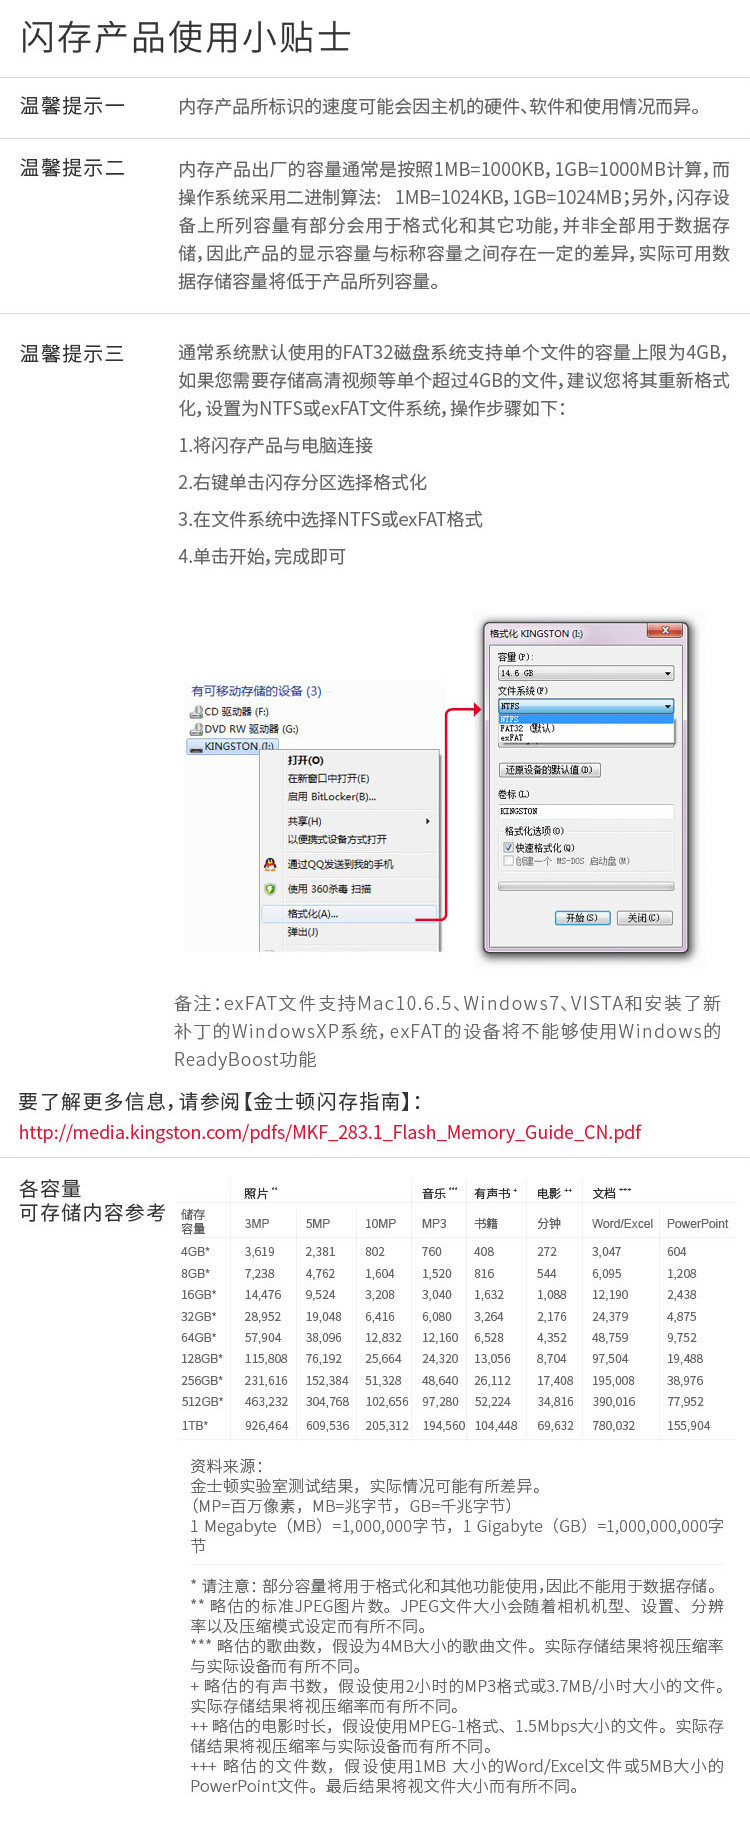Click the 926,464 cell in 1TB row
This screenshot has height=1824, width=750.
(x=266, y=1426)
